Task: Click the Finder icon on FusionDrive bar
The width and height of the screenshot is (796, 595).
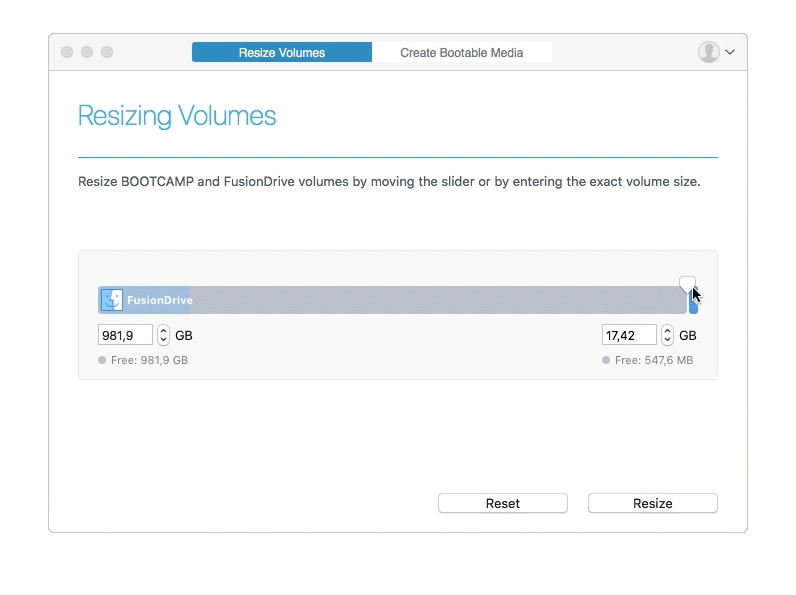Action: (112, 300)
